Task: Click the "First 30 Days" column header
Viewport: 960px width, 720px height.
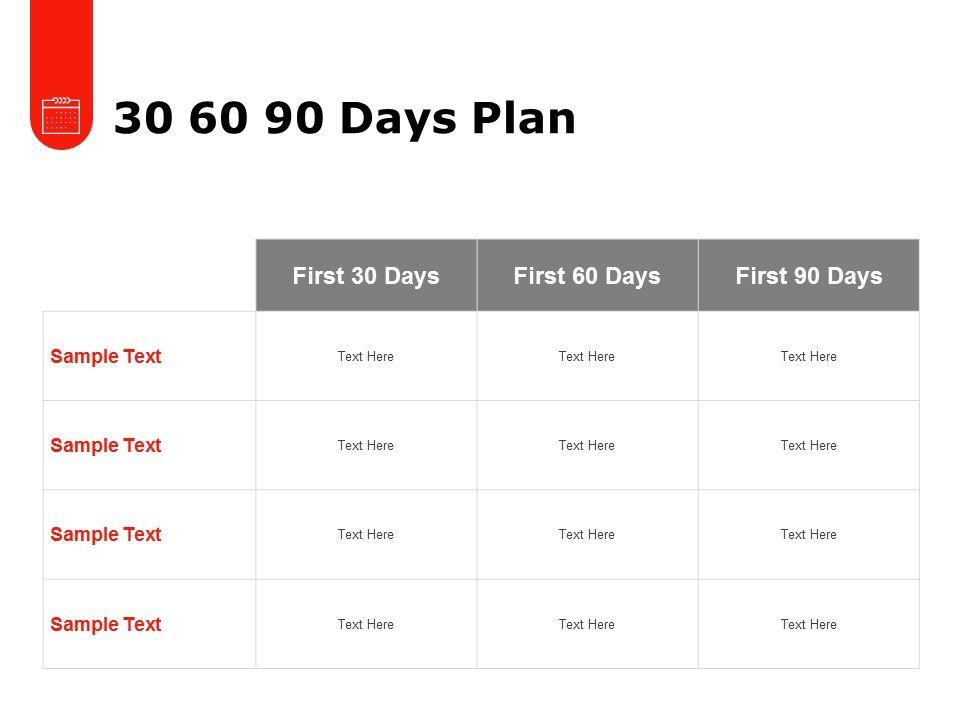Action: click(x=366, y=276)
